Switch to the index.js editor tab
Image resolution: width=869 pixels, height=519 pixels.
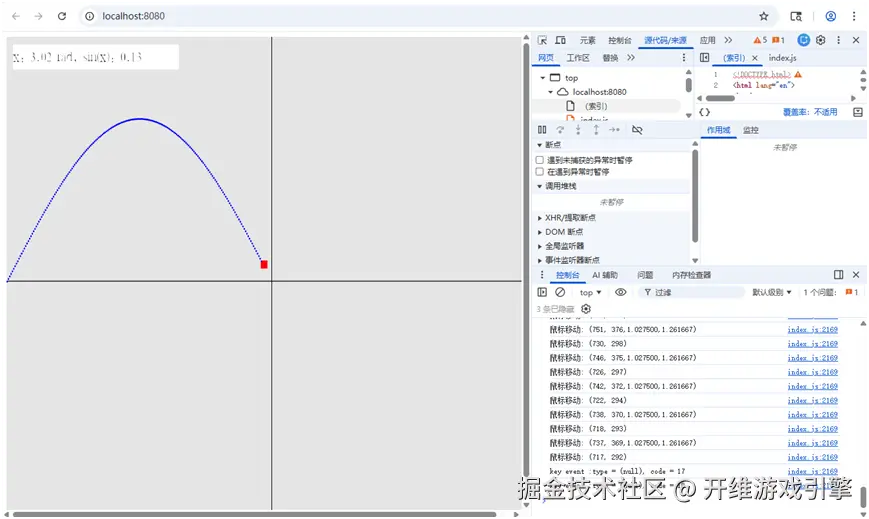(x=783, y=58)
